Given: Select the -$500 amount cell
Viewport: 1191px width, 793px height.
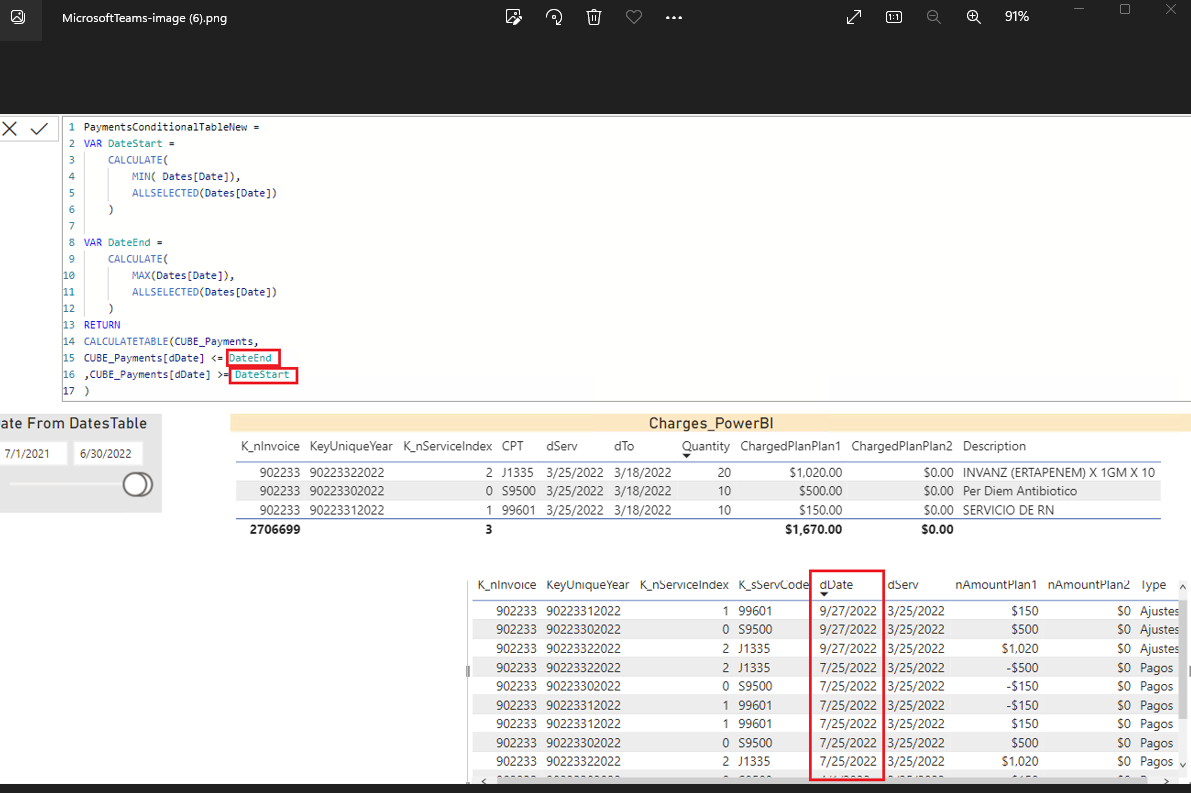Looking at the screenshot, I should point(1022,668).
